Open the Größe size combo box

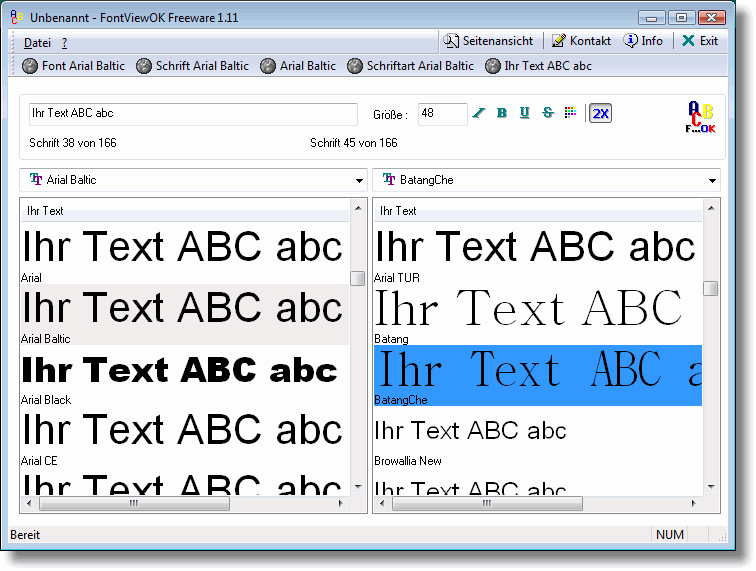(x=442, y=114)
